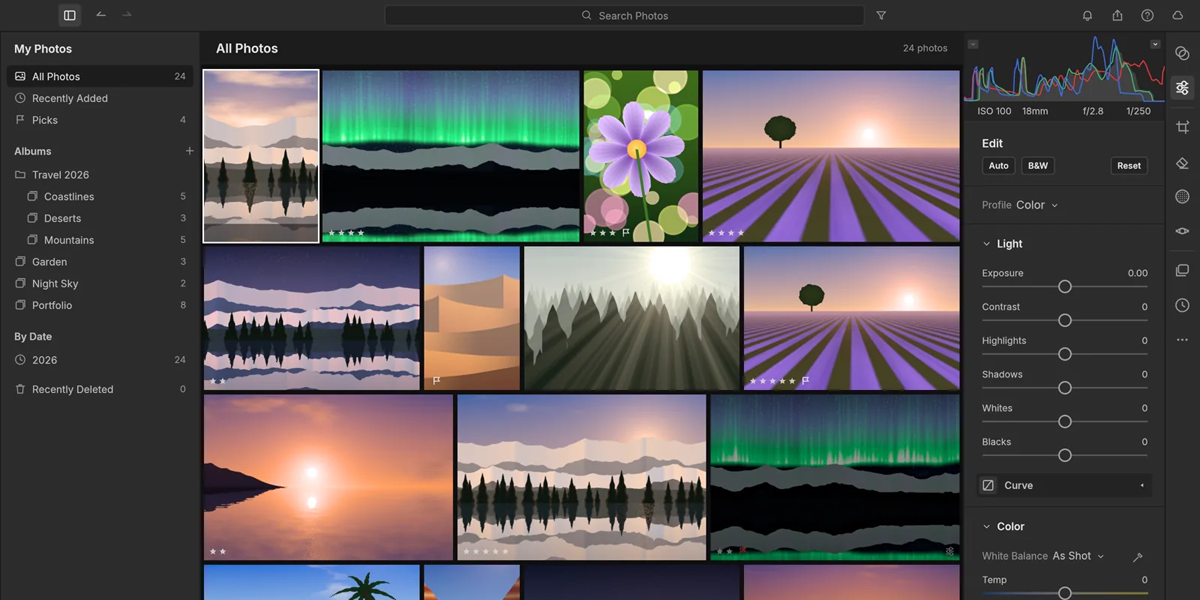Click the Whites slider handle
Viewport: 1200px width, 600px height.
(x=1065, y=422)
